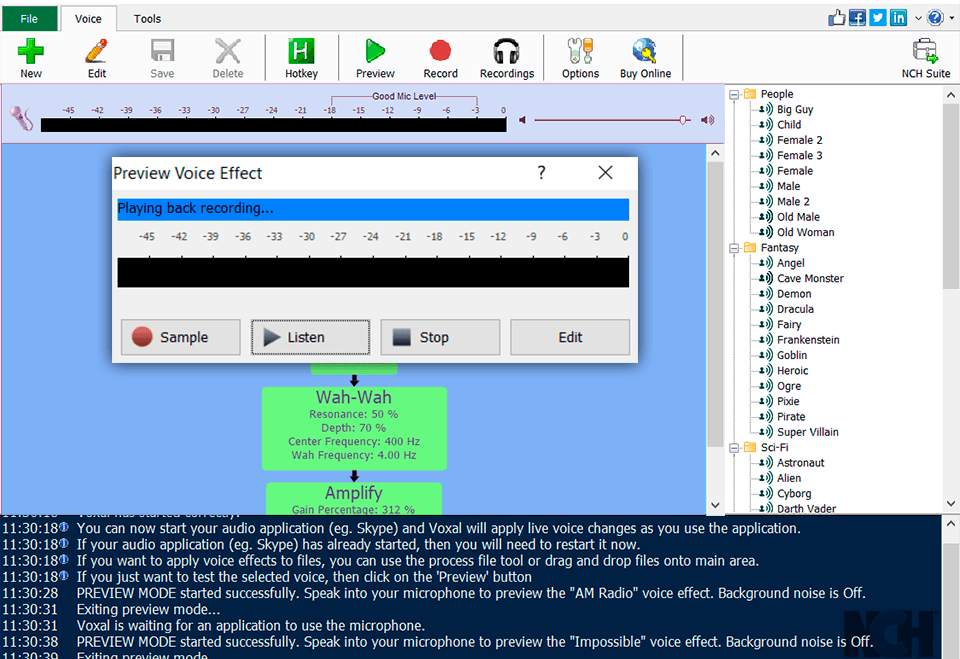Switch to the Tools tab
This screenshot has height=659, width=960.
click(147, 18)
